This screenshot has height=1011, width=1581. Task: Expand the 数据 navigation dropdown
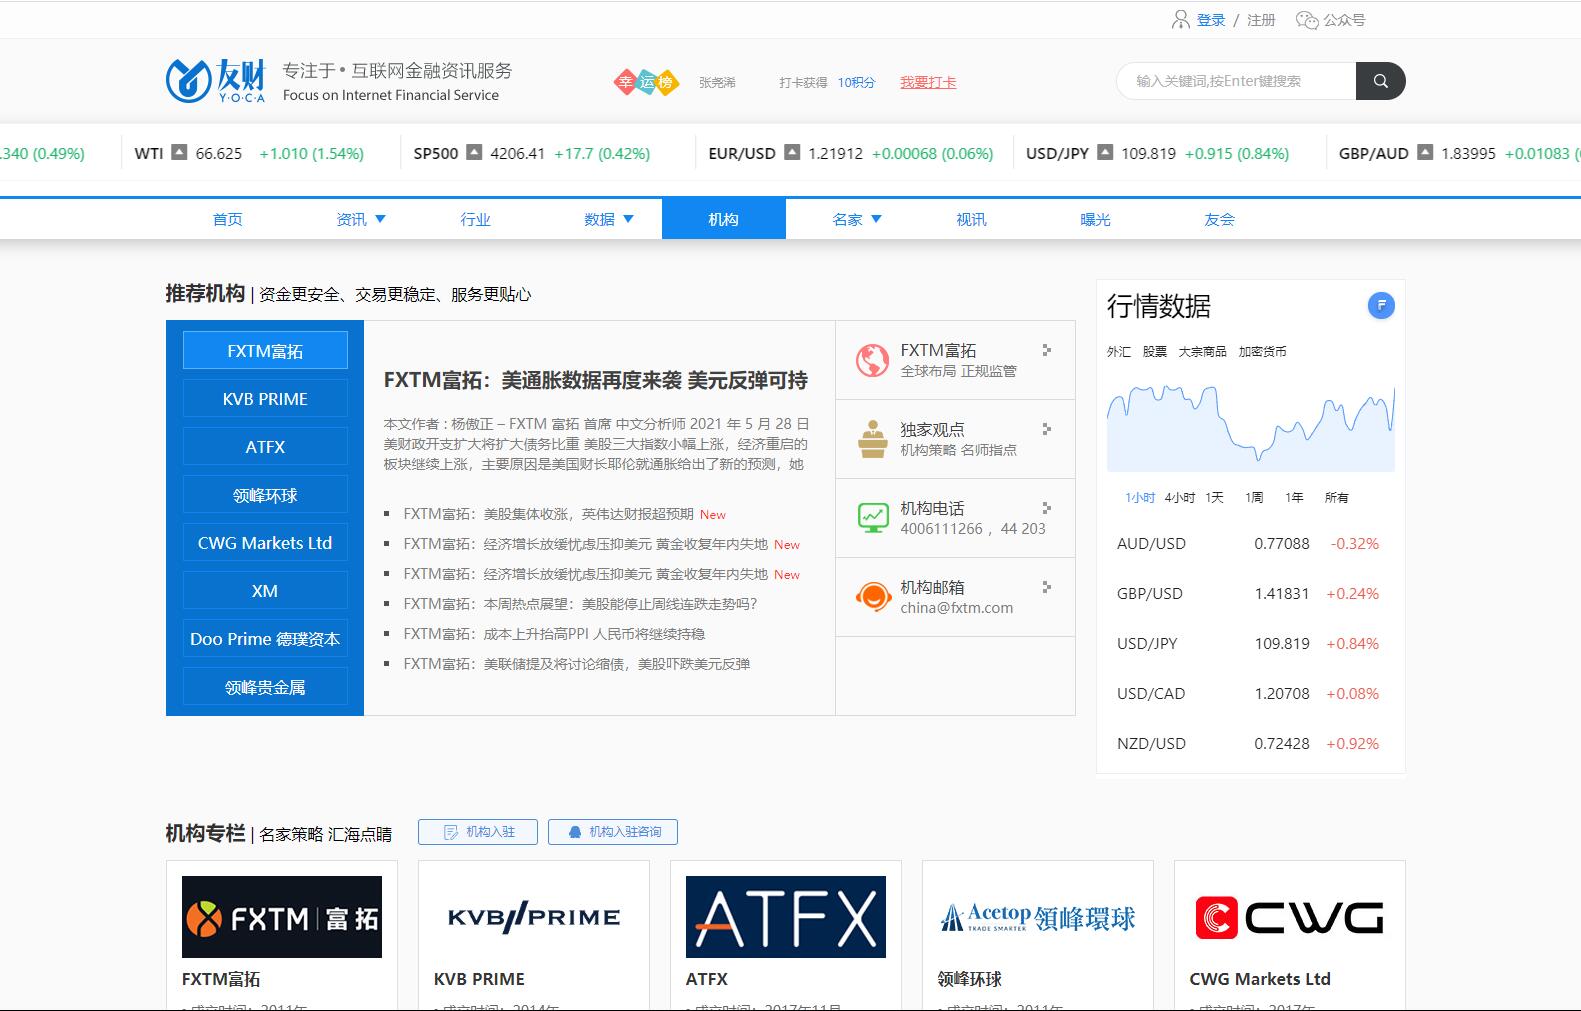pos(609,219)
